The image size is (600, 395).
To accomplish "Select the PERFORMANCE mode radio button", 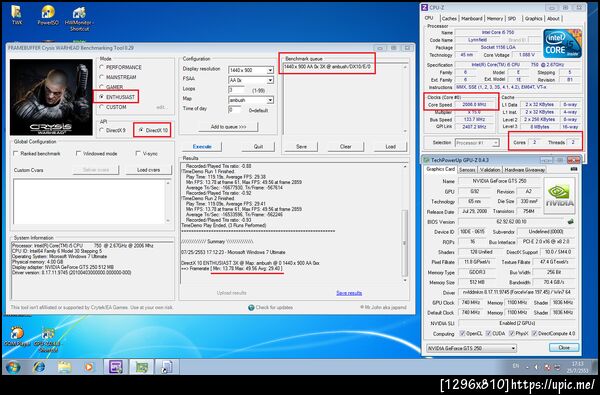I will click(102, 67).
